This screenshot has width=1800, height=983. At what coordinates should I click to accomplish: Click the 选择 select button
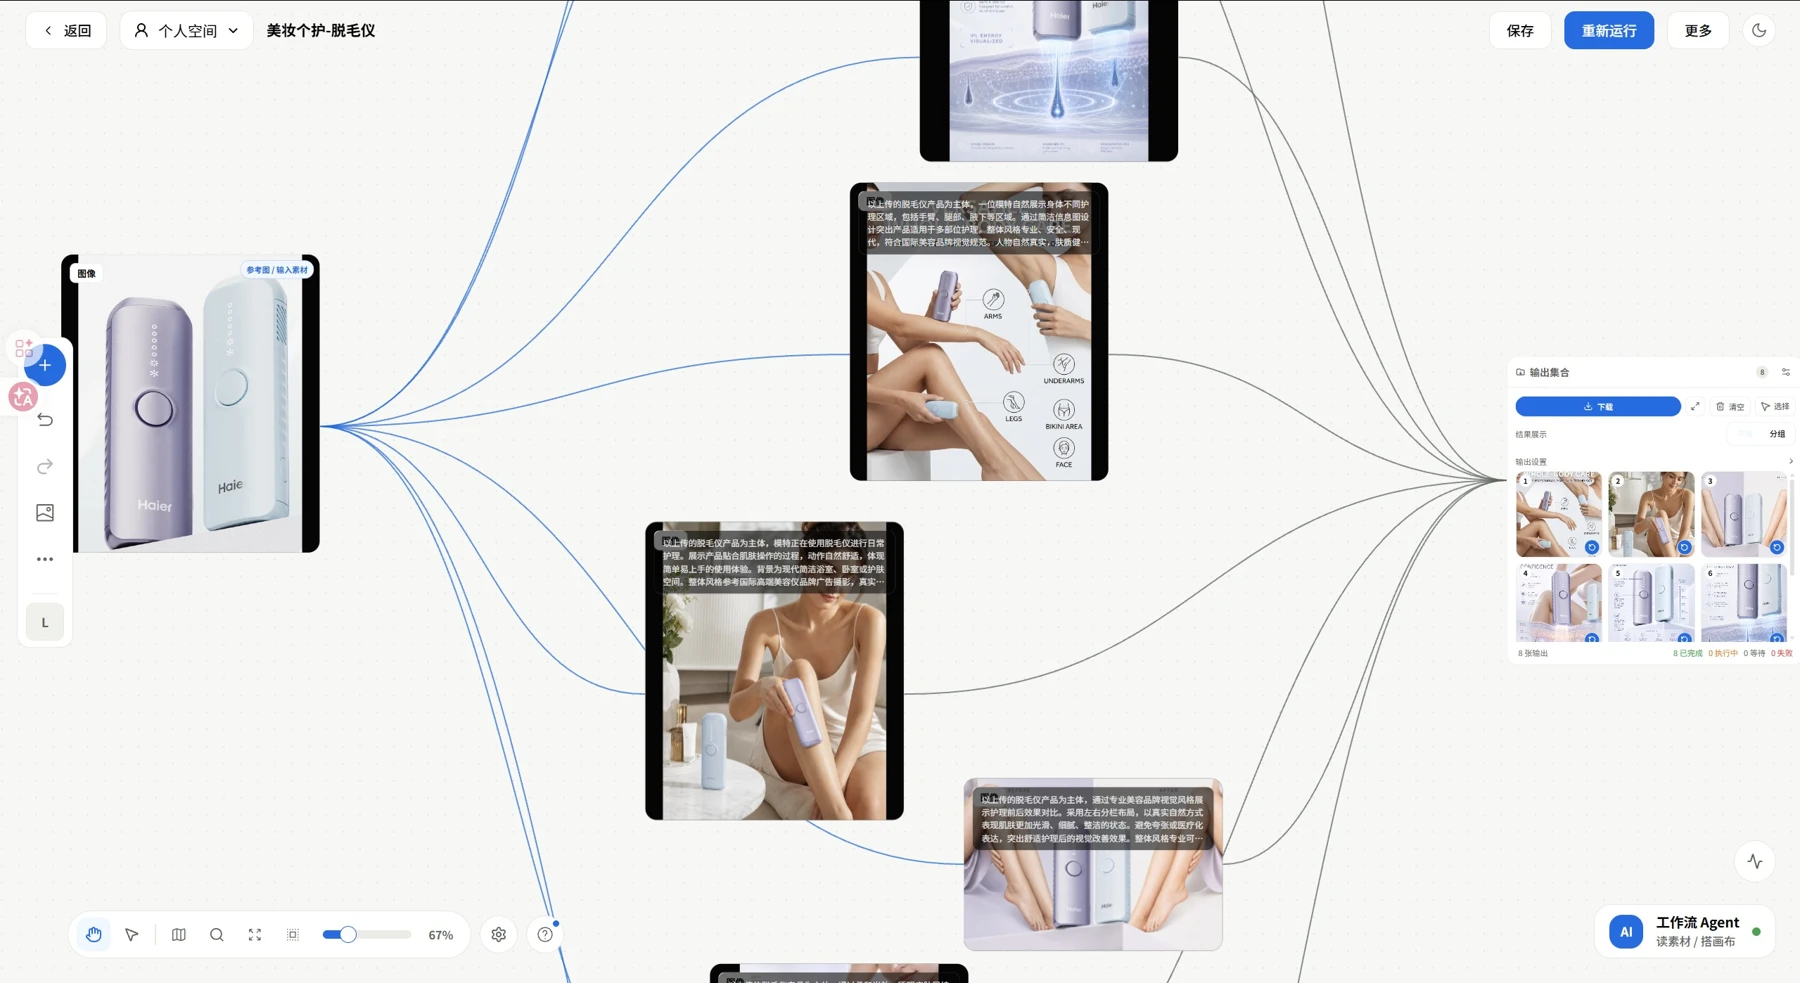1775,407
